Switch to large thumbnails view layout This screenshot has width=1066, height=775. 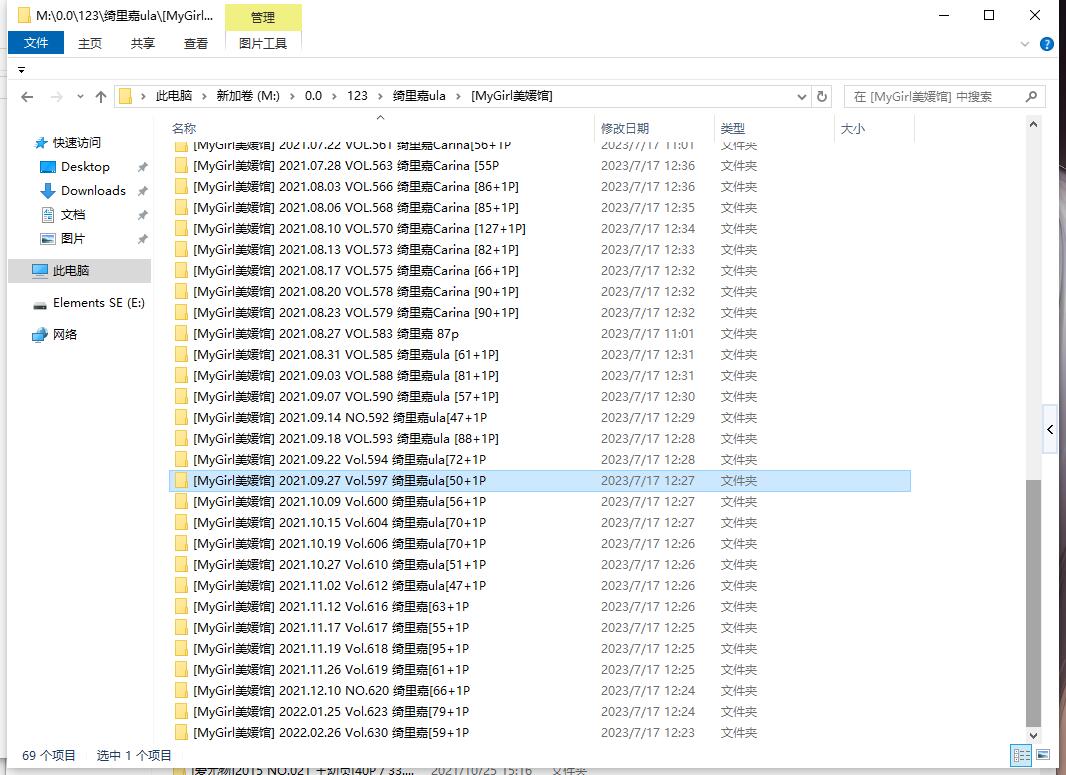pos(1043,755)
